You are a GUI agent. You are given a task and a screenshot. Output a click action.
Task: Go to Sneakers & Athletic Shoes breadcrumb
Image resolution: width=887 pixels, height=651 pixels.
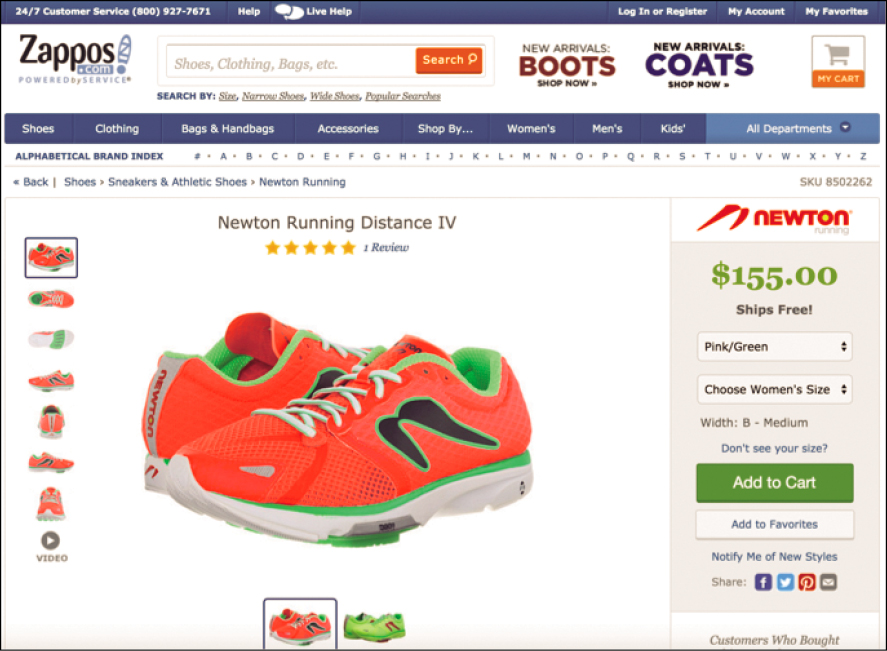[x=177, y=182]
